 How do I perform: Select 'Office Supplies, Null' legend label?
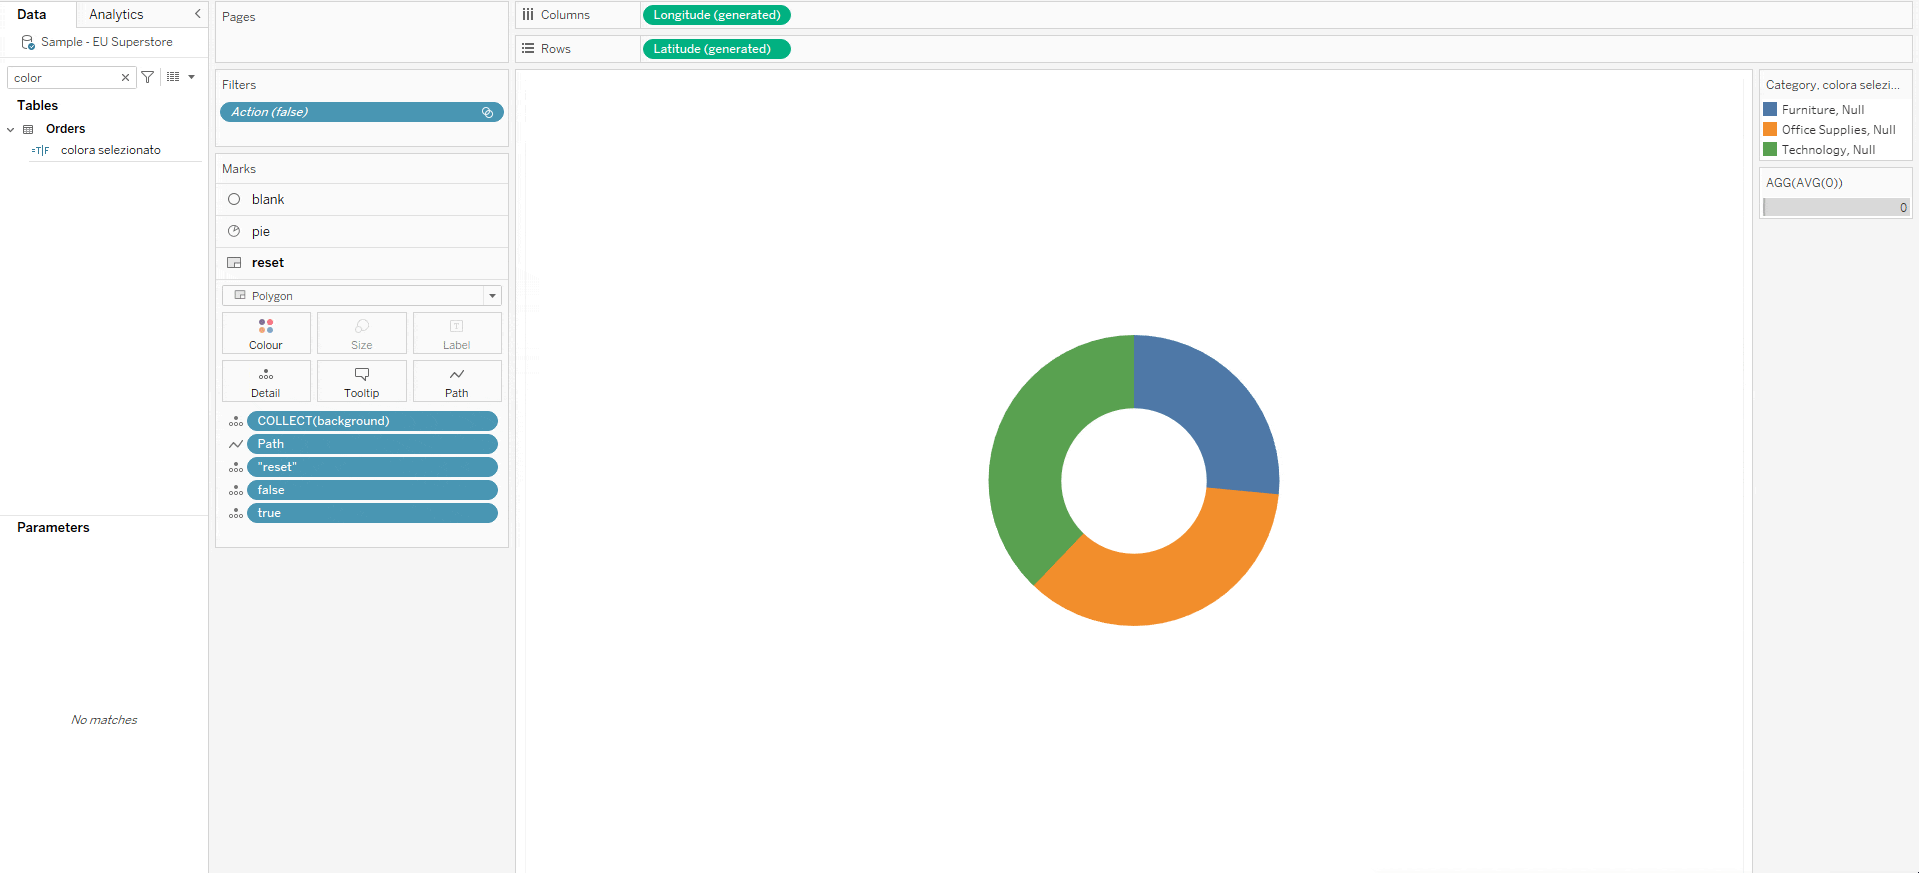coord(1838,130)
